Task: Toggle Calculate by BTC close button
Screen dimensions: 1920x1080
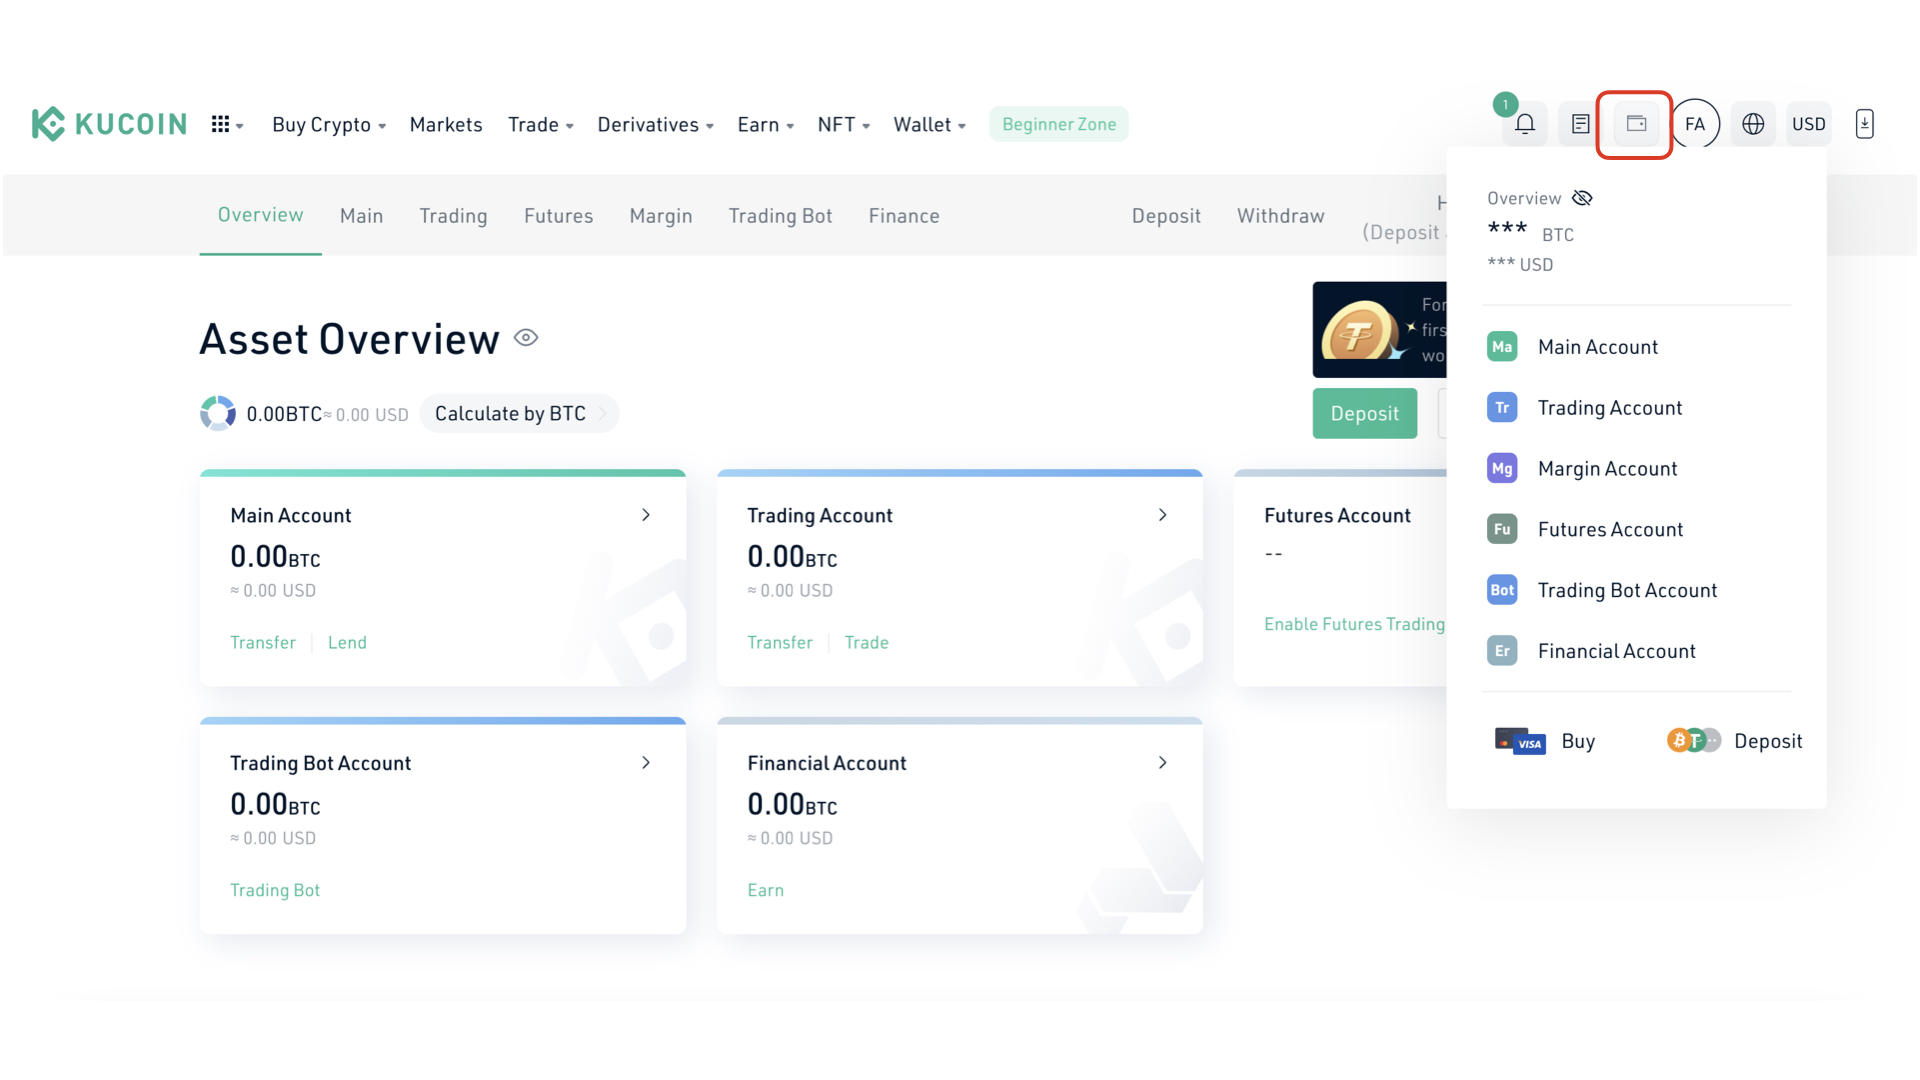Action: click(x=601, y=413)
